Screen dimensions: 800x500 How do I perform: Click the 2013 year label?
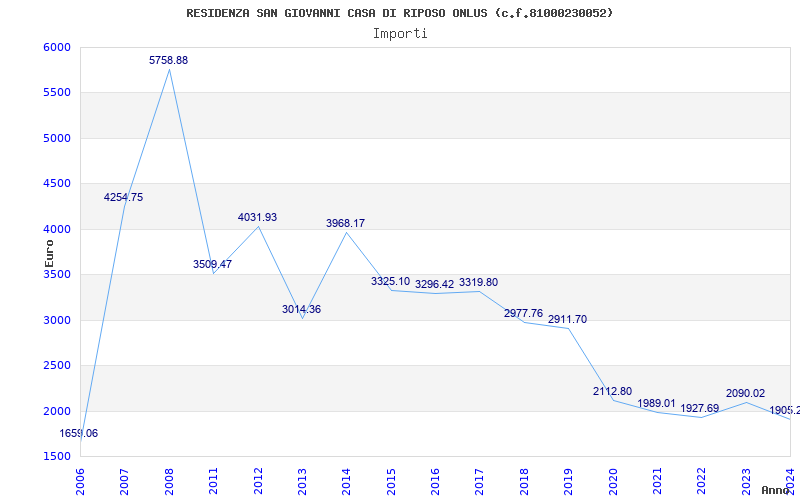302,482
